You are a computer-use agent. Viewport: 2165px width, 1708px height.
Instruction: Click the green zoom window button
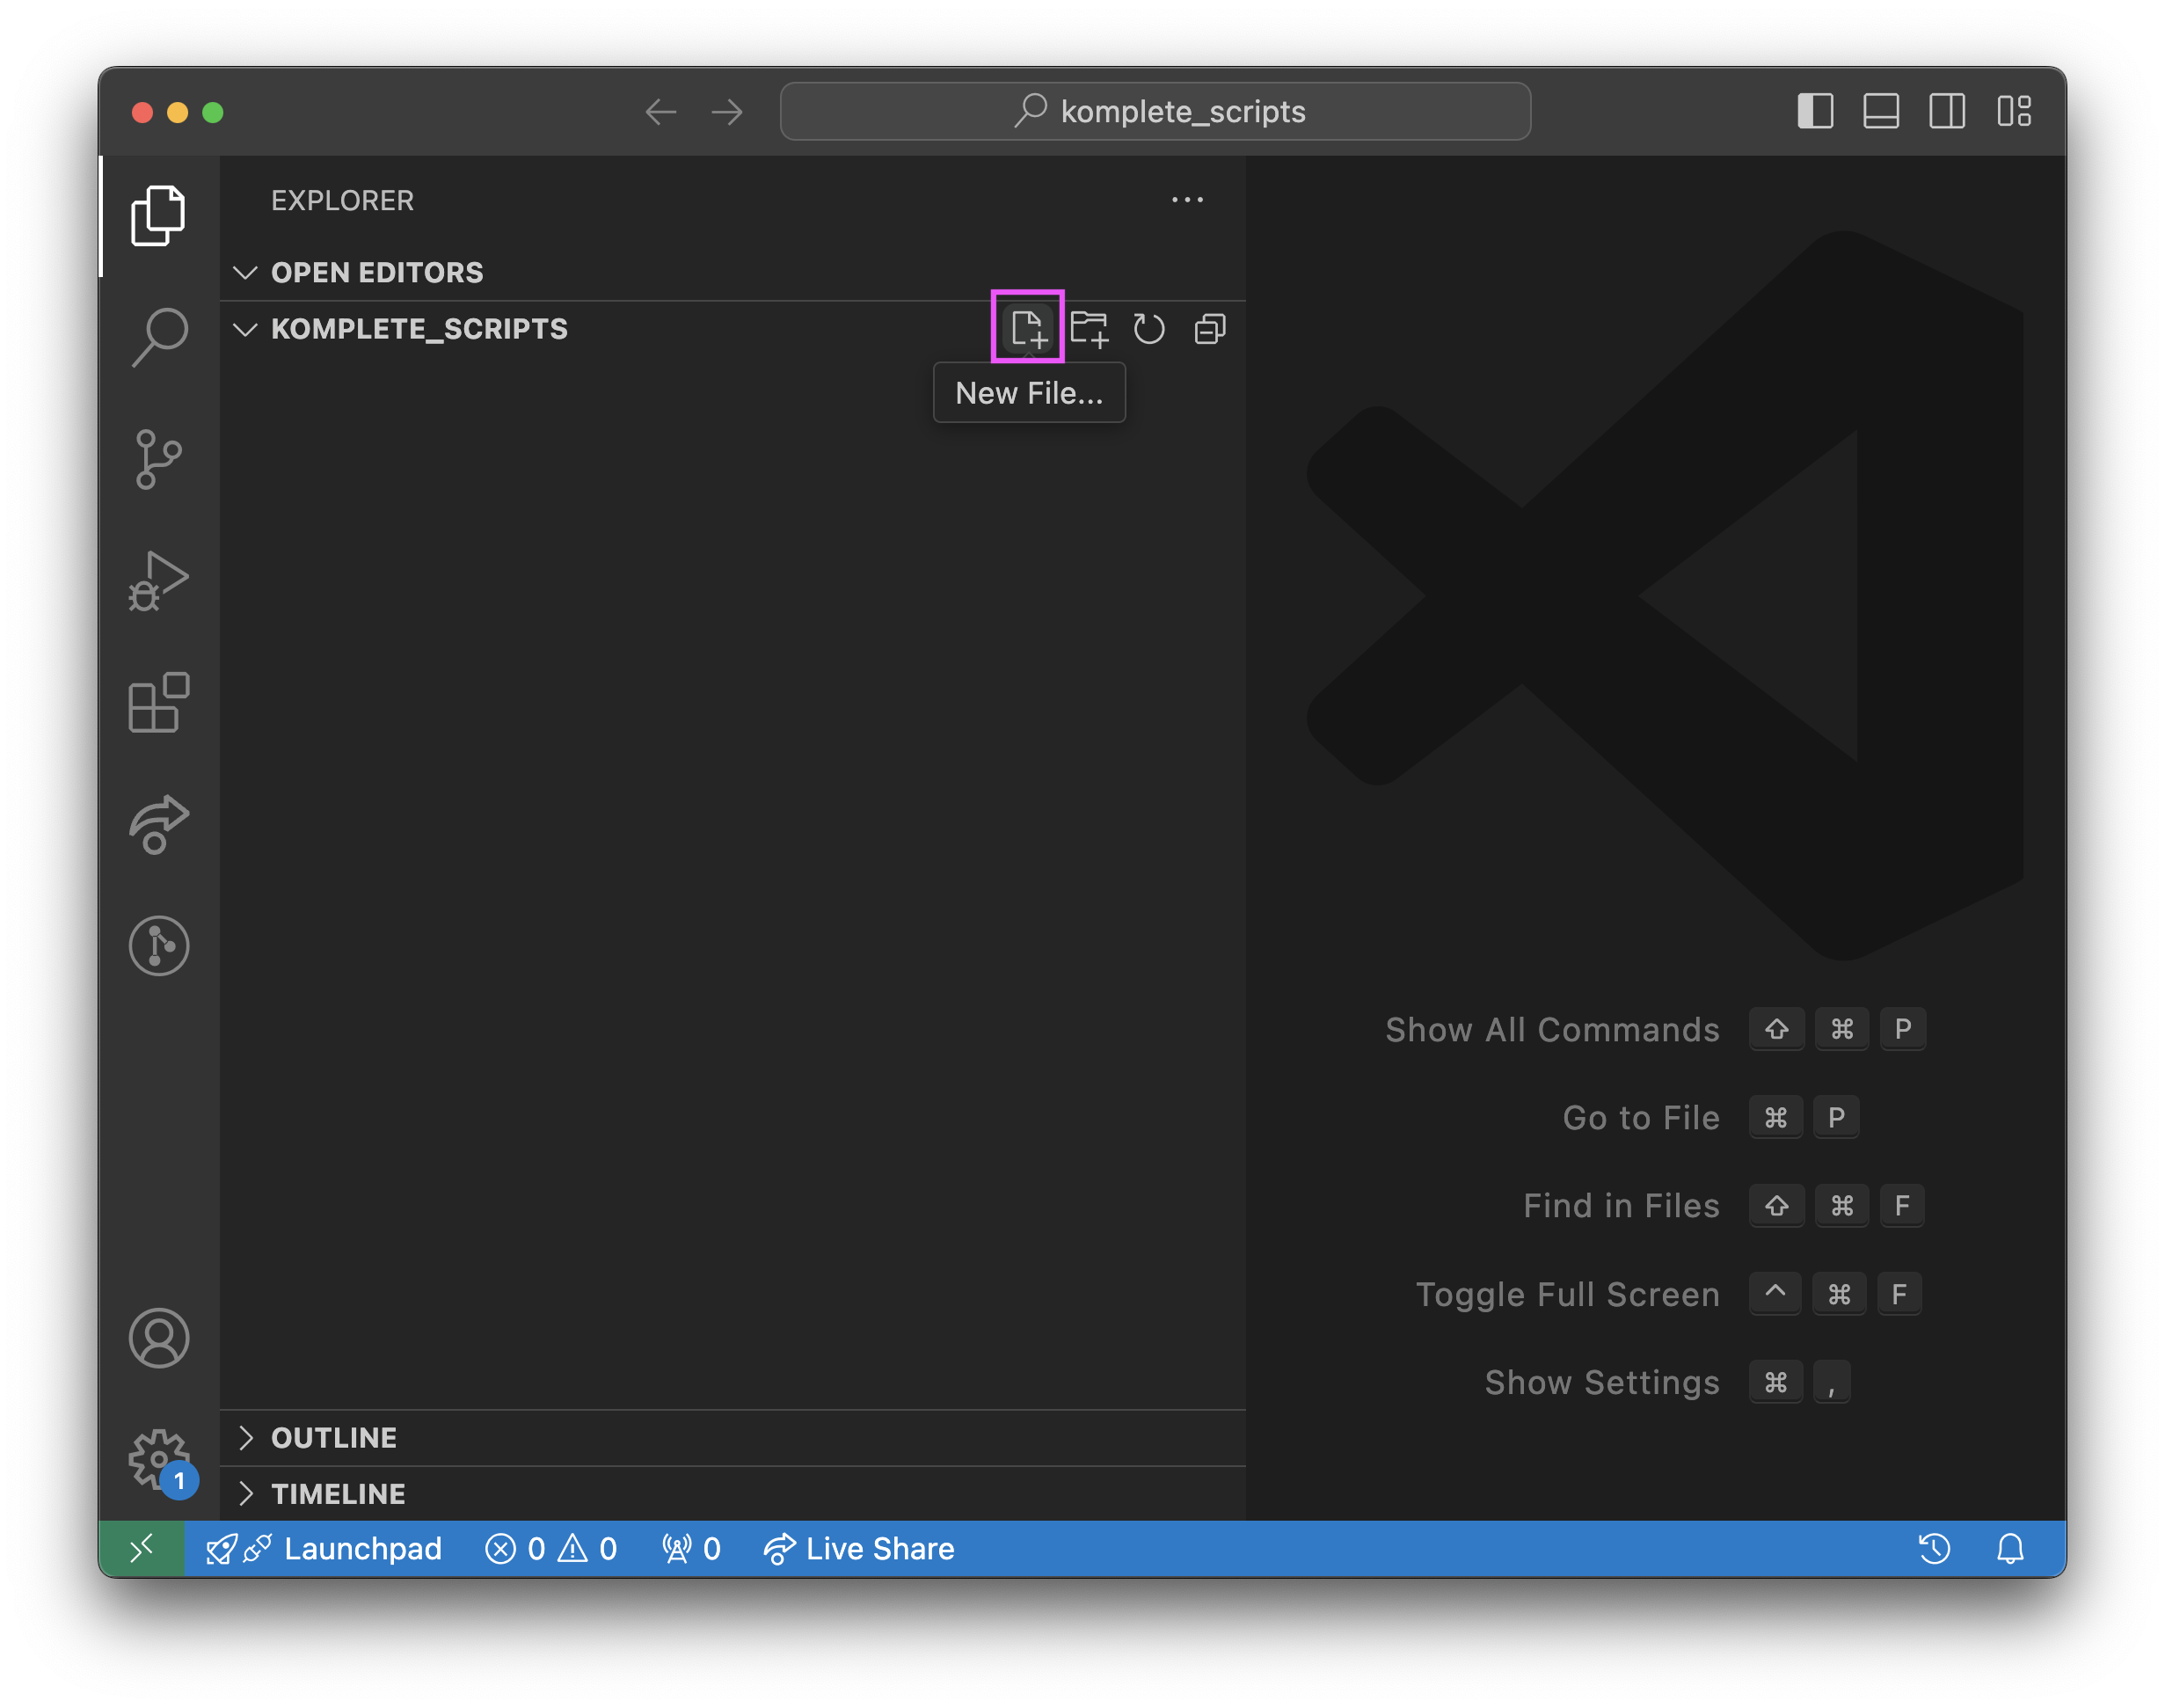click(213, 112)
